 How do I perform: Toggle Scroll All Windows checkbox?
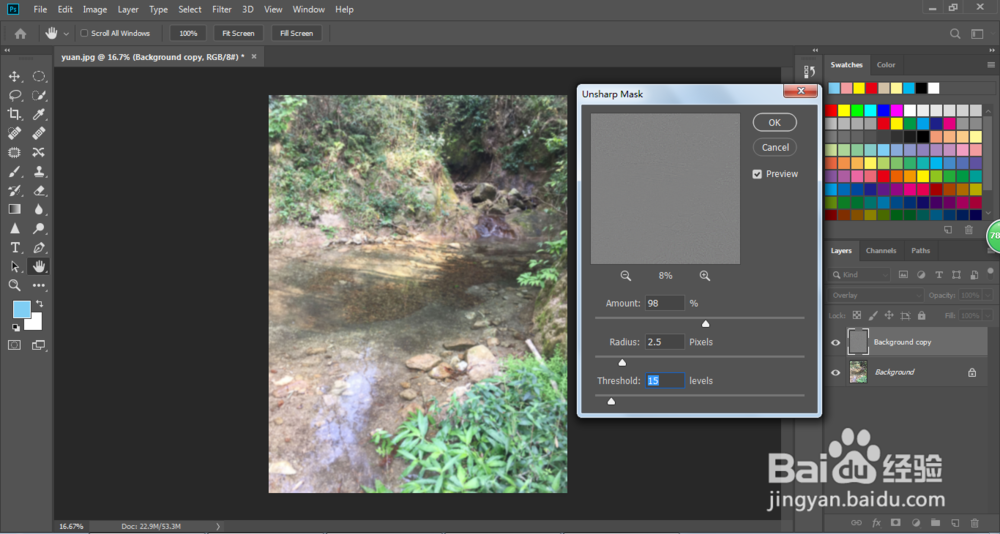pyautogui.click(x=84, y=33)
